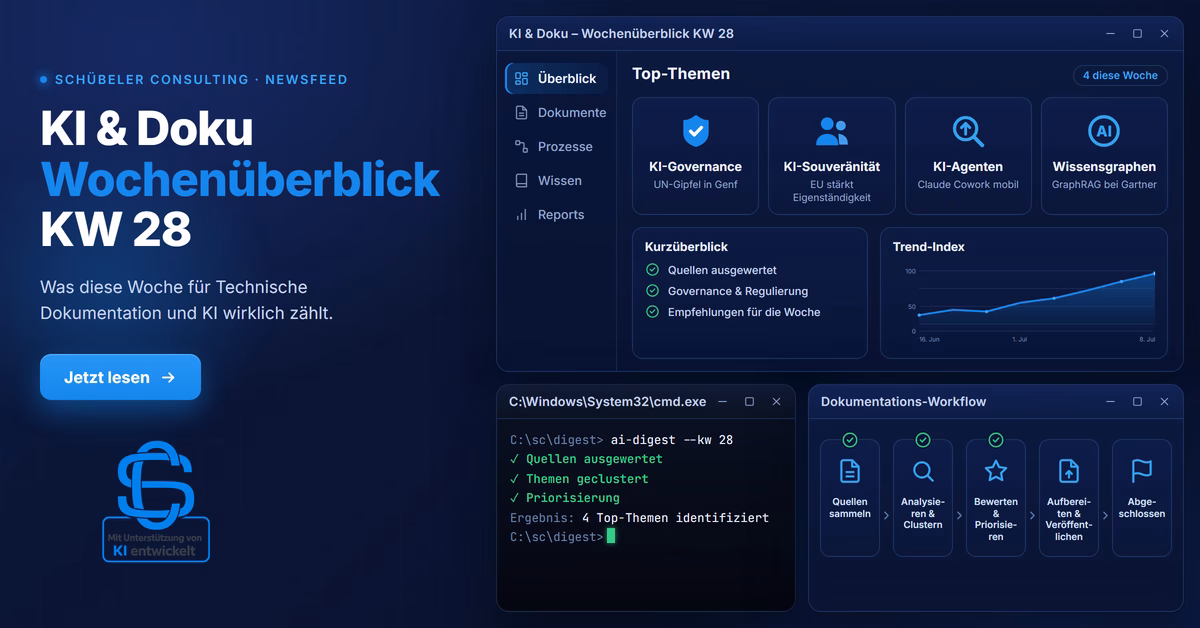Minimize the cmd.exe window
This screenshot has height=628, width=1200.
[723, 402]
